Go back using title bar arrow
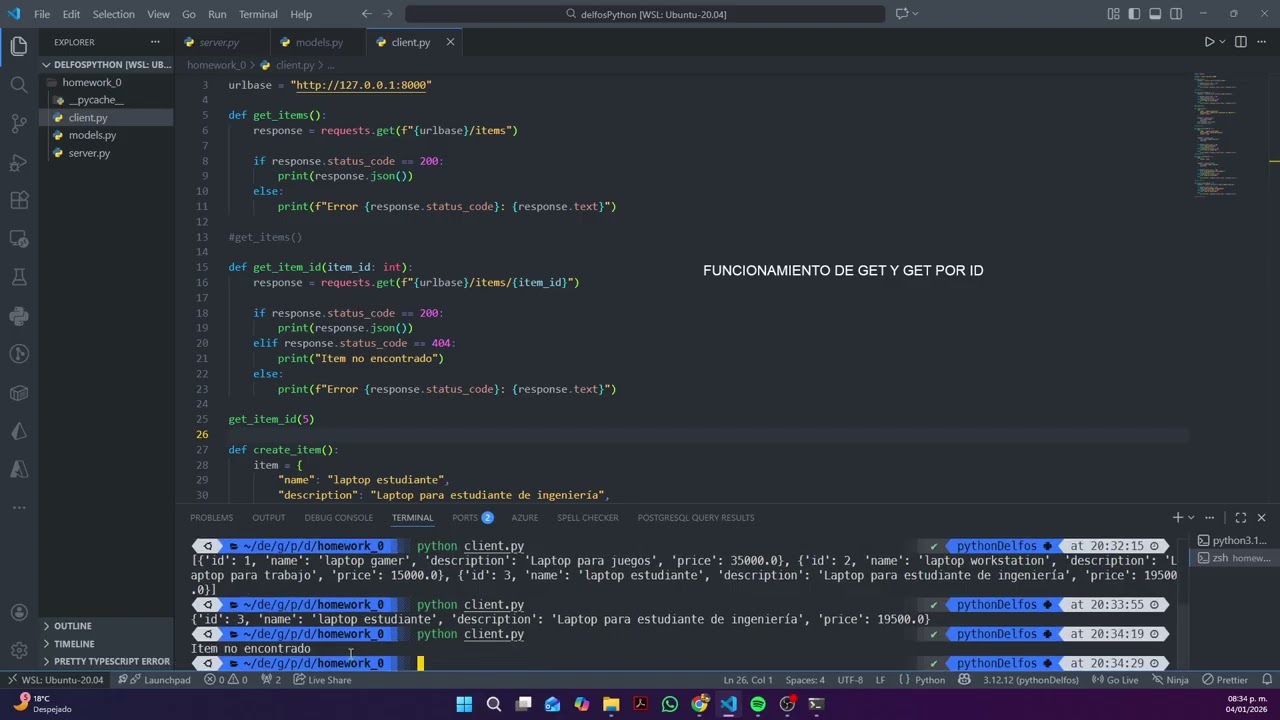 (366, 14)
